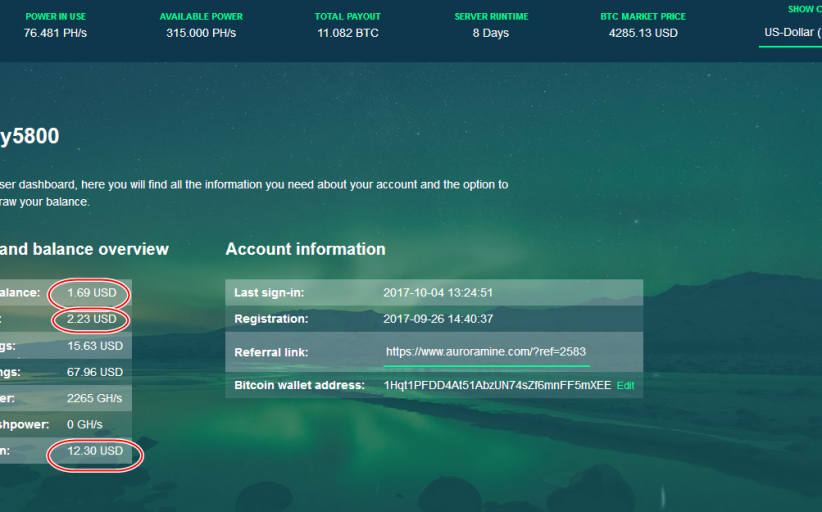Select the referral link input field
The height and width of the screenshot is (512, 822).
(486, 352)
